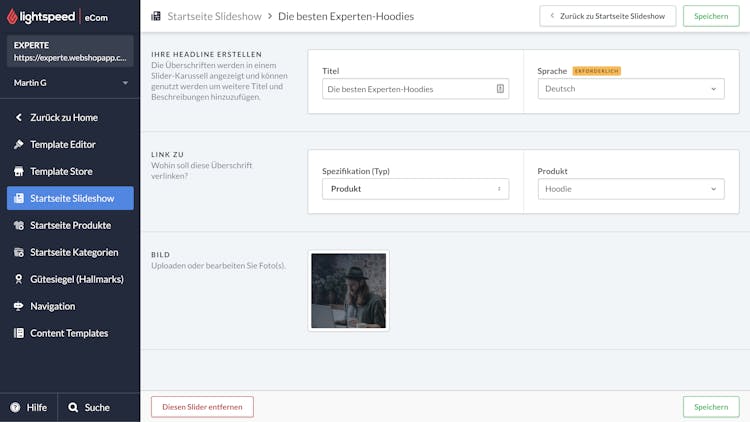The image size is (750, 422).
Task: Click the Titel input field
Action: click(415, 89)
